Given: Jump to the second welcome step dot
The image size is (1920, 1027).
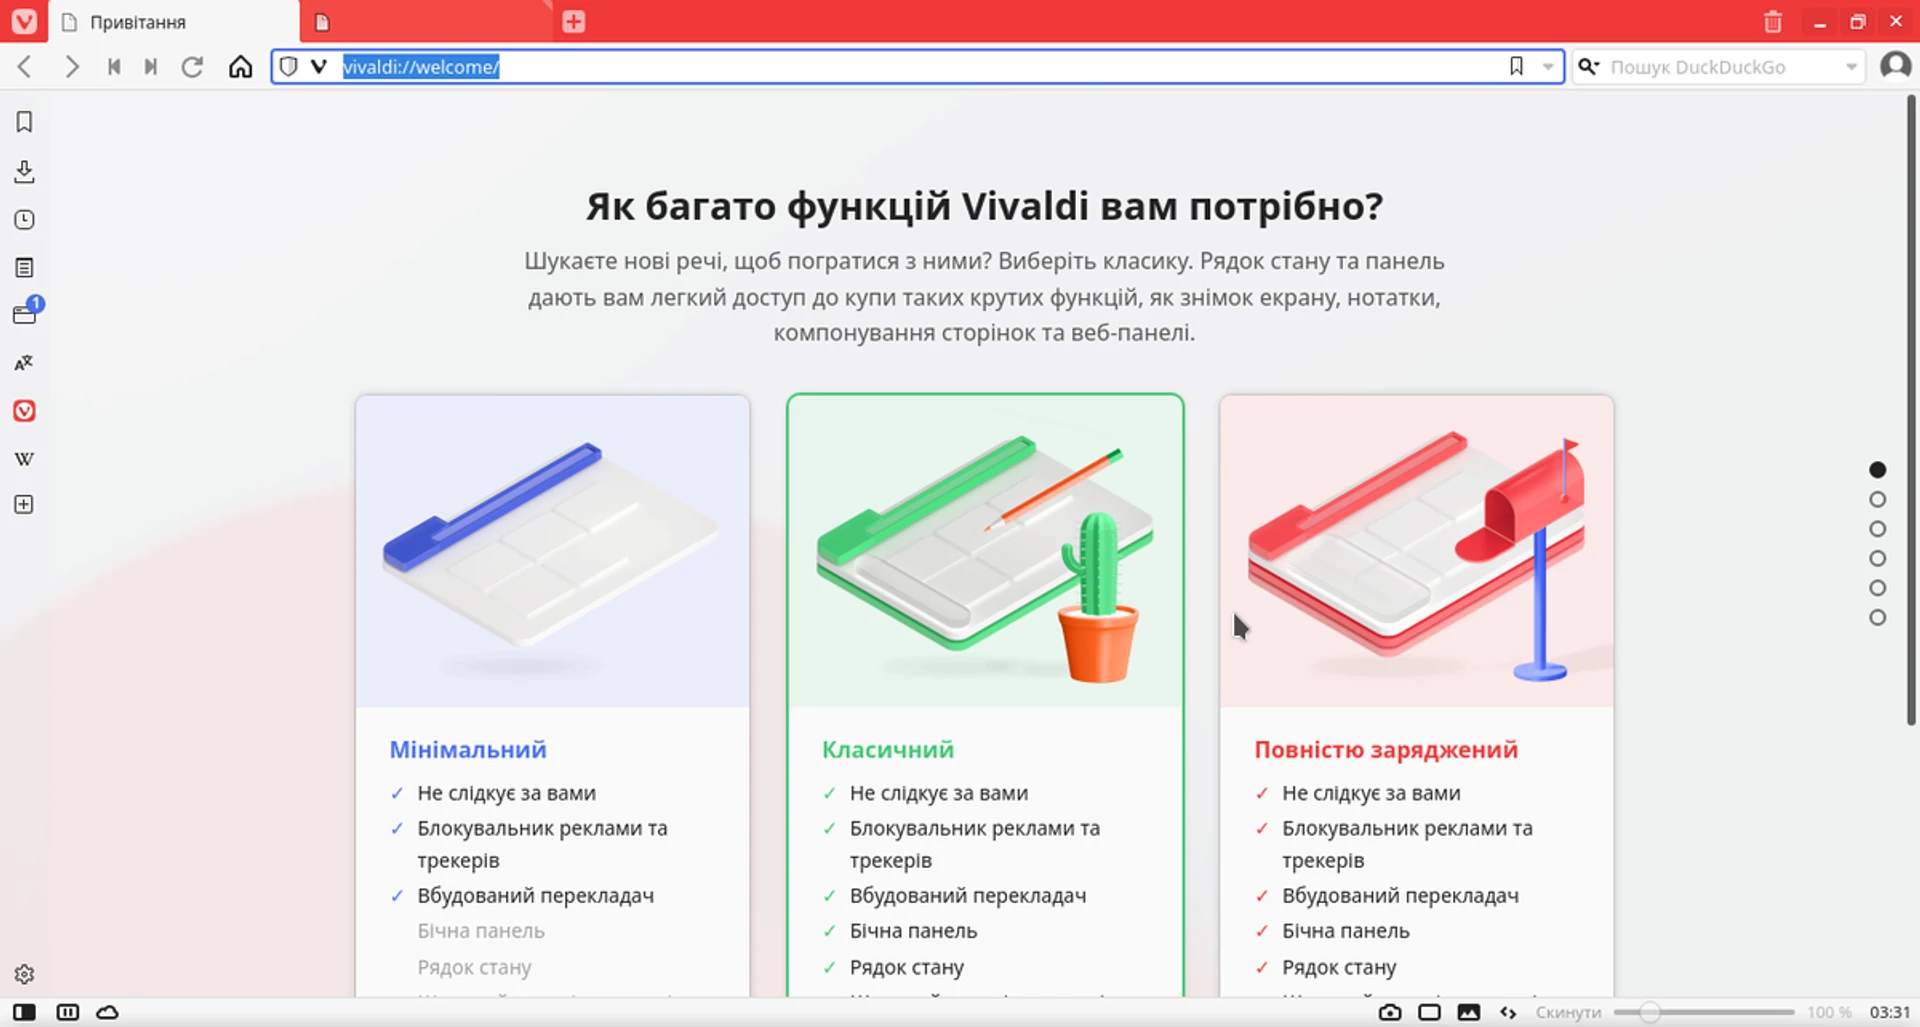Looking at the screenshot, I should pyautogui.click(x=1877, y=499).
